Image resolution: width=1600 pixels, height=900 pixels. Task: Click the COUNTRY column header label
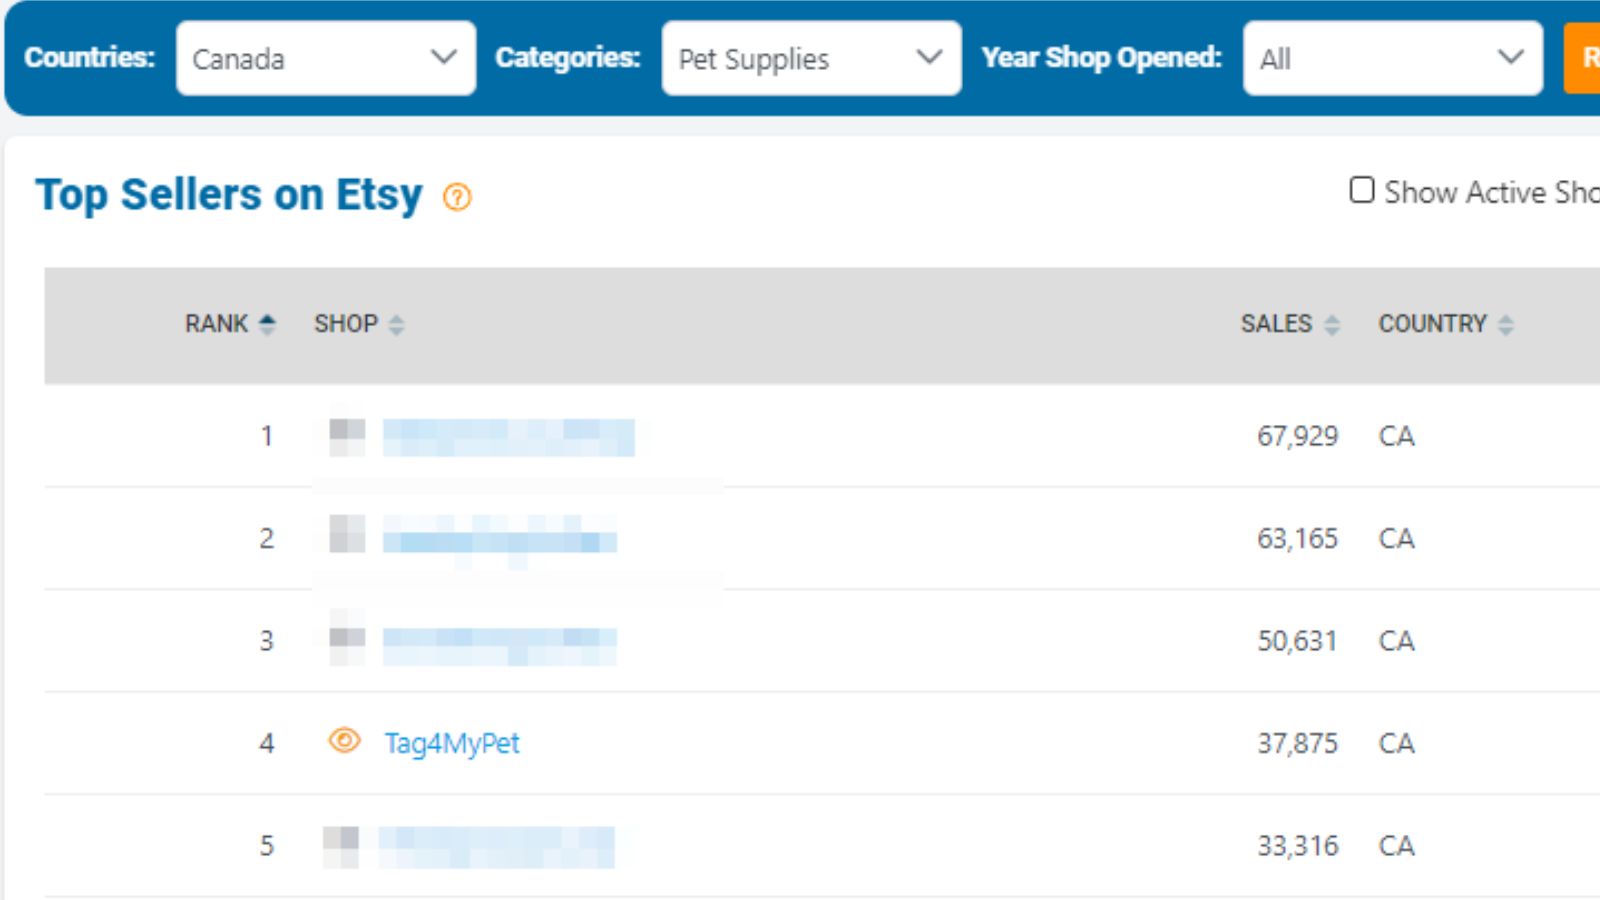click(x=1434, y=324)
